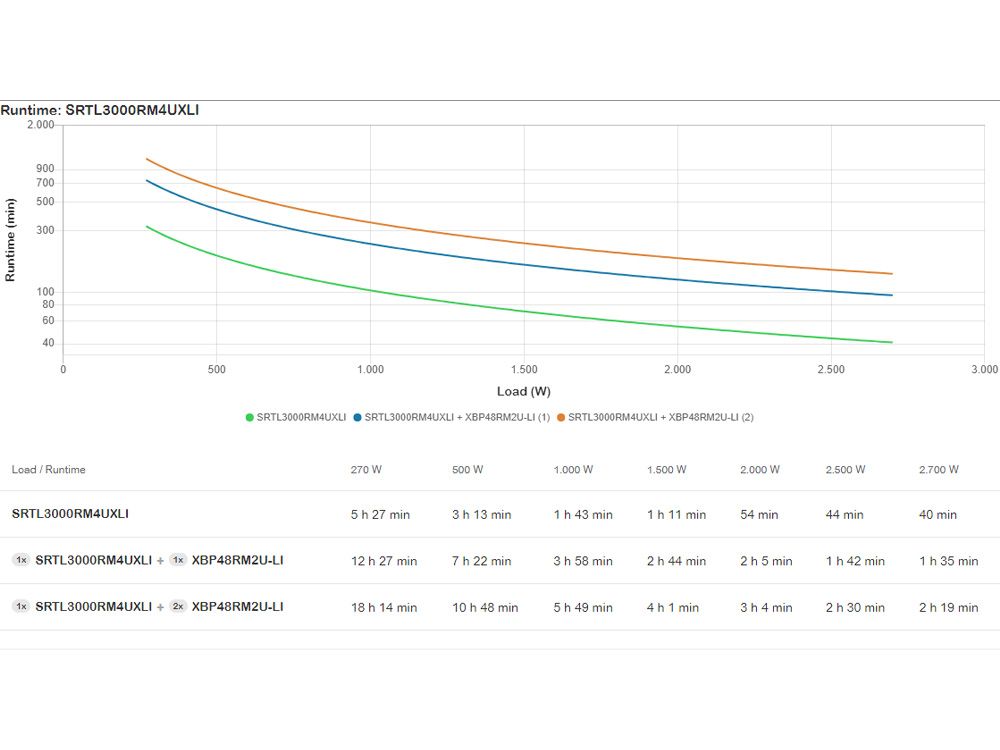Click XBP48RM2U-LI label in the 12 h 27 min row
The image size is (1000, 750).
[237, 560]
